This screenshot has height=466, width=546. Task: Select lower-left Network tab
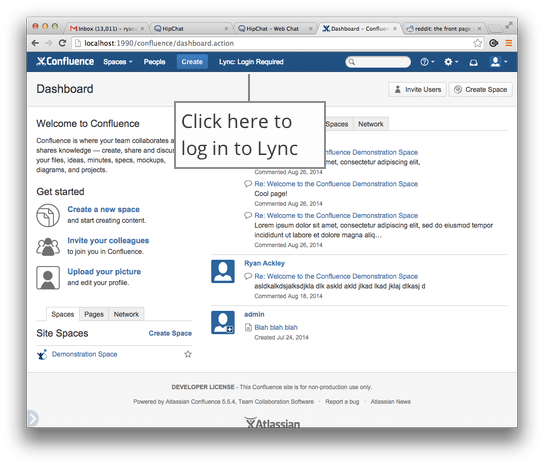pyautogui.click(x=126, y=314)
